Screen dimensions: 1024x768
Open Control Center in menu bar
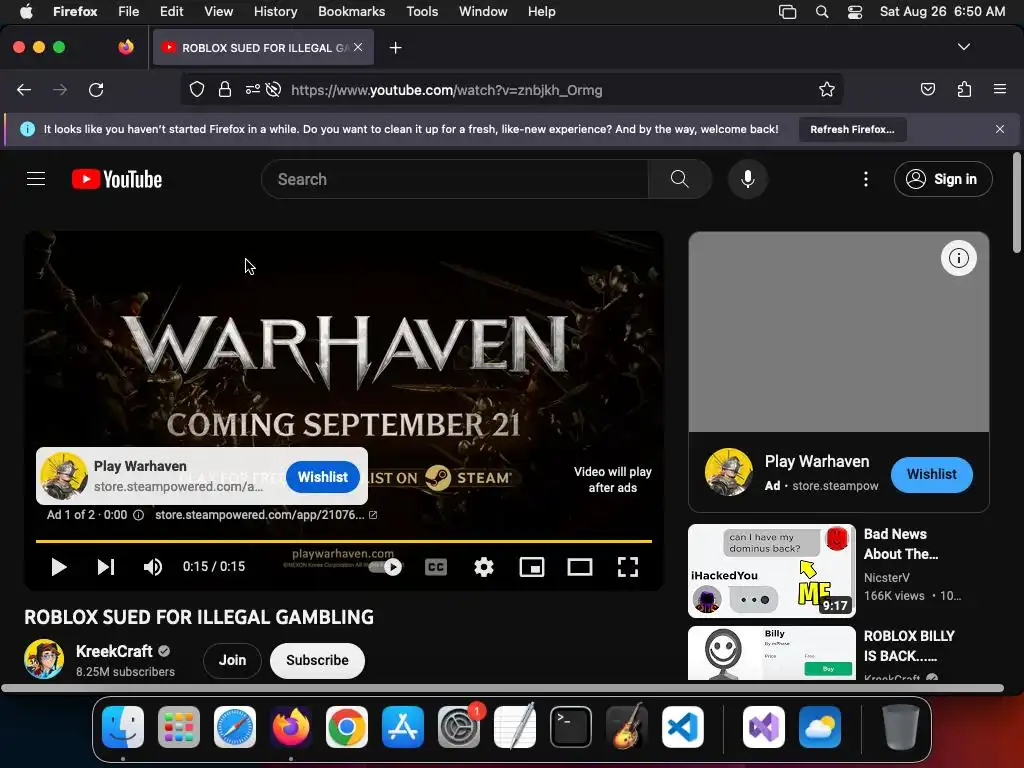pyautogui.click(x=854, y=12)
